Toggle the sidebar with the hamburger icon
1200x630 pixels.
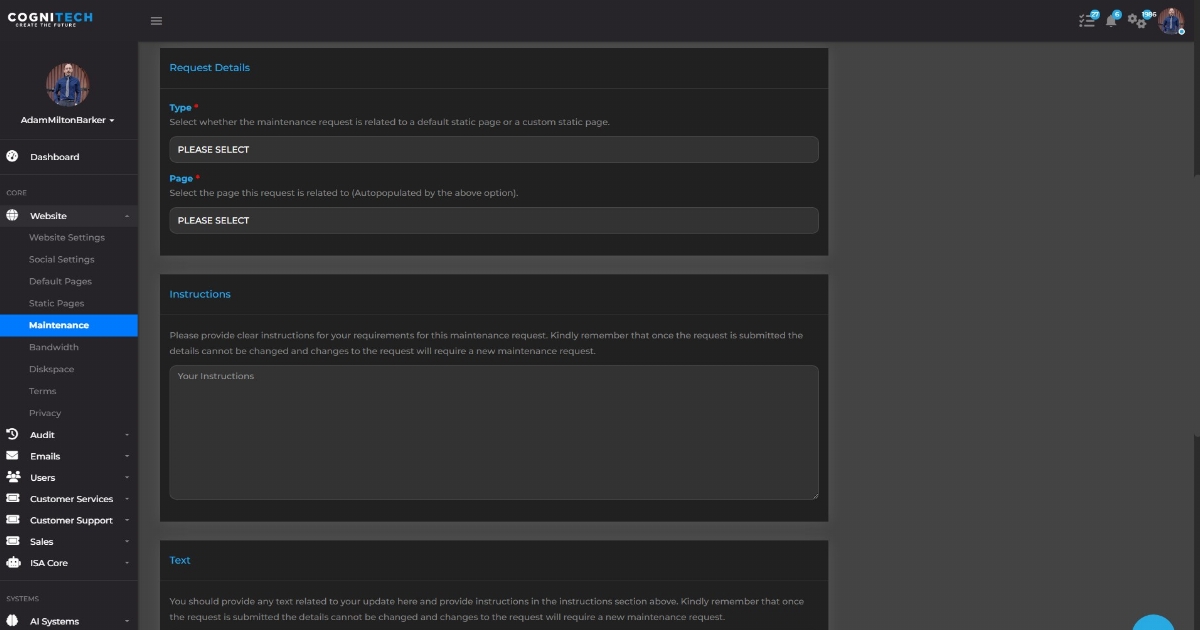[x=156, y=20]
